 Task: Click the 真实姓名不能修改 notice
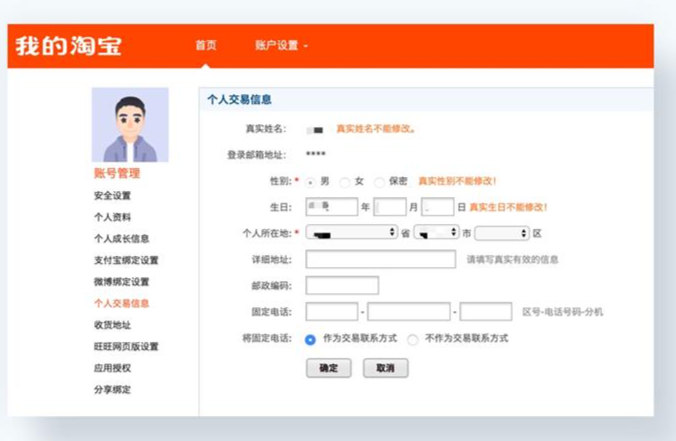(x=376, y=129)
